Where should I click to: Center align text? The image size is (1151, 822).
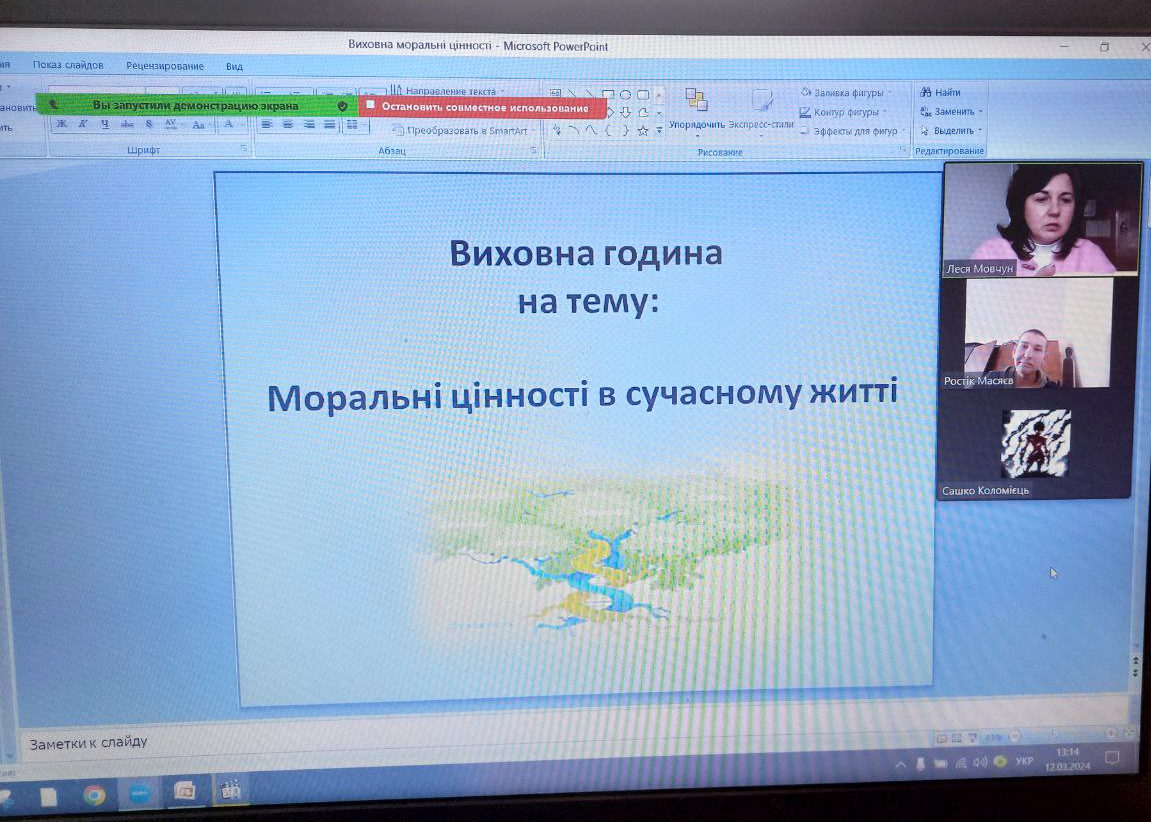[x=288, y=125]
